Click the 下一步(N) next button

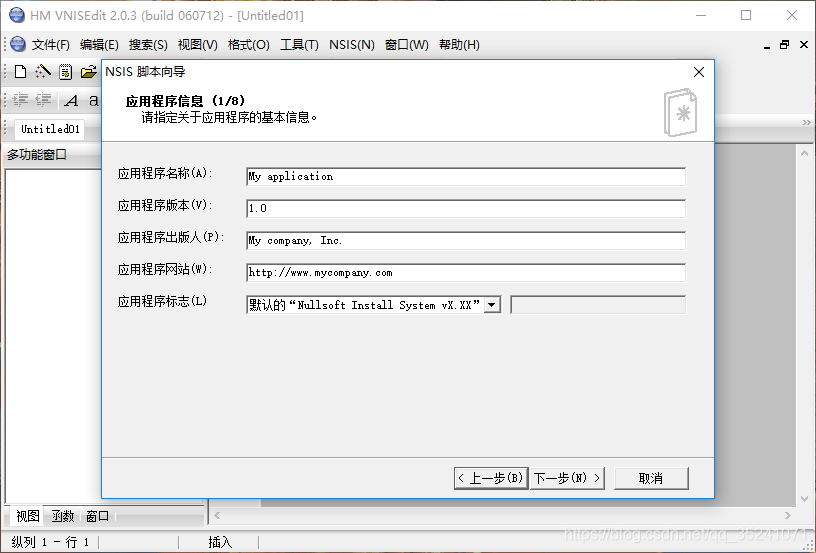pos(567,478)
